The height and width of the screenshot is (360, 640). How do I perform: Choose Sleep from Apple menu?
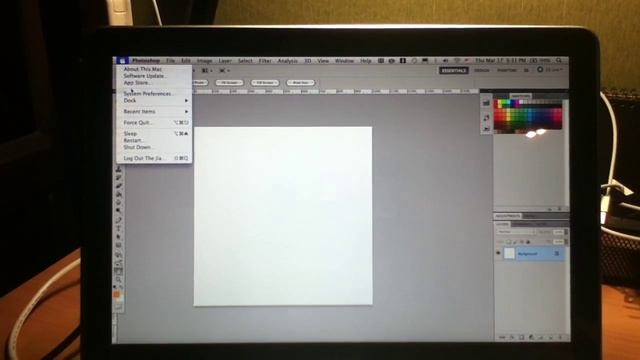(x=154, y=133)
